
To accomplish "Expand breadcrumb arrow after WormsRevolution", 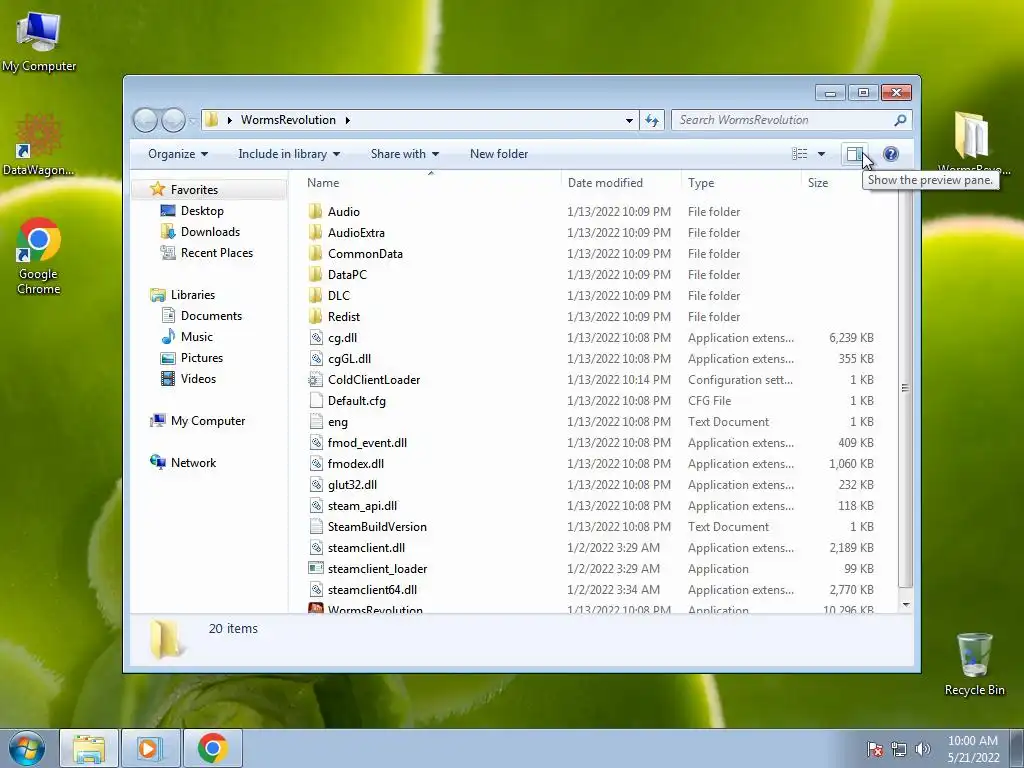I will pos(347,120).
